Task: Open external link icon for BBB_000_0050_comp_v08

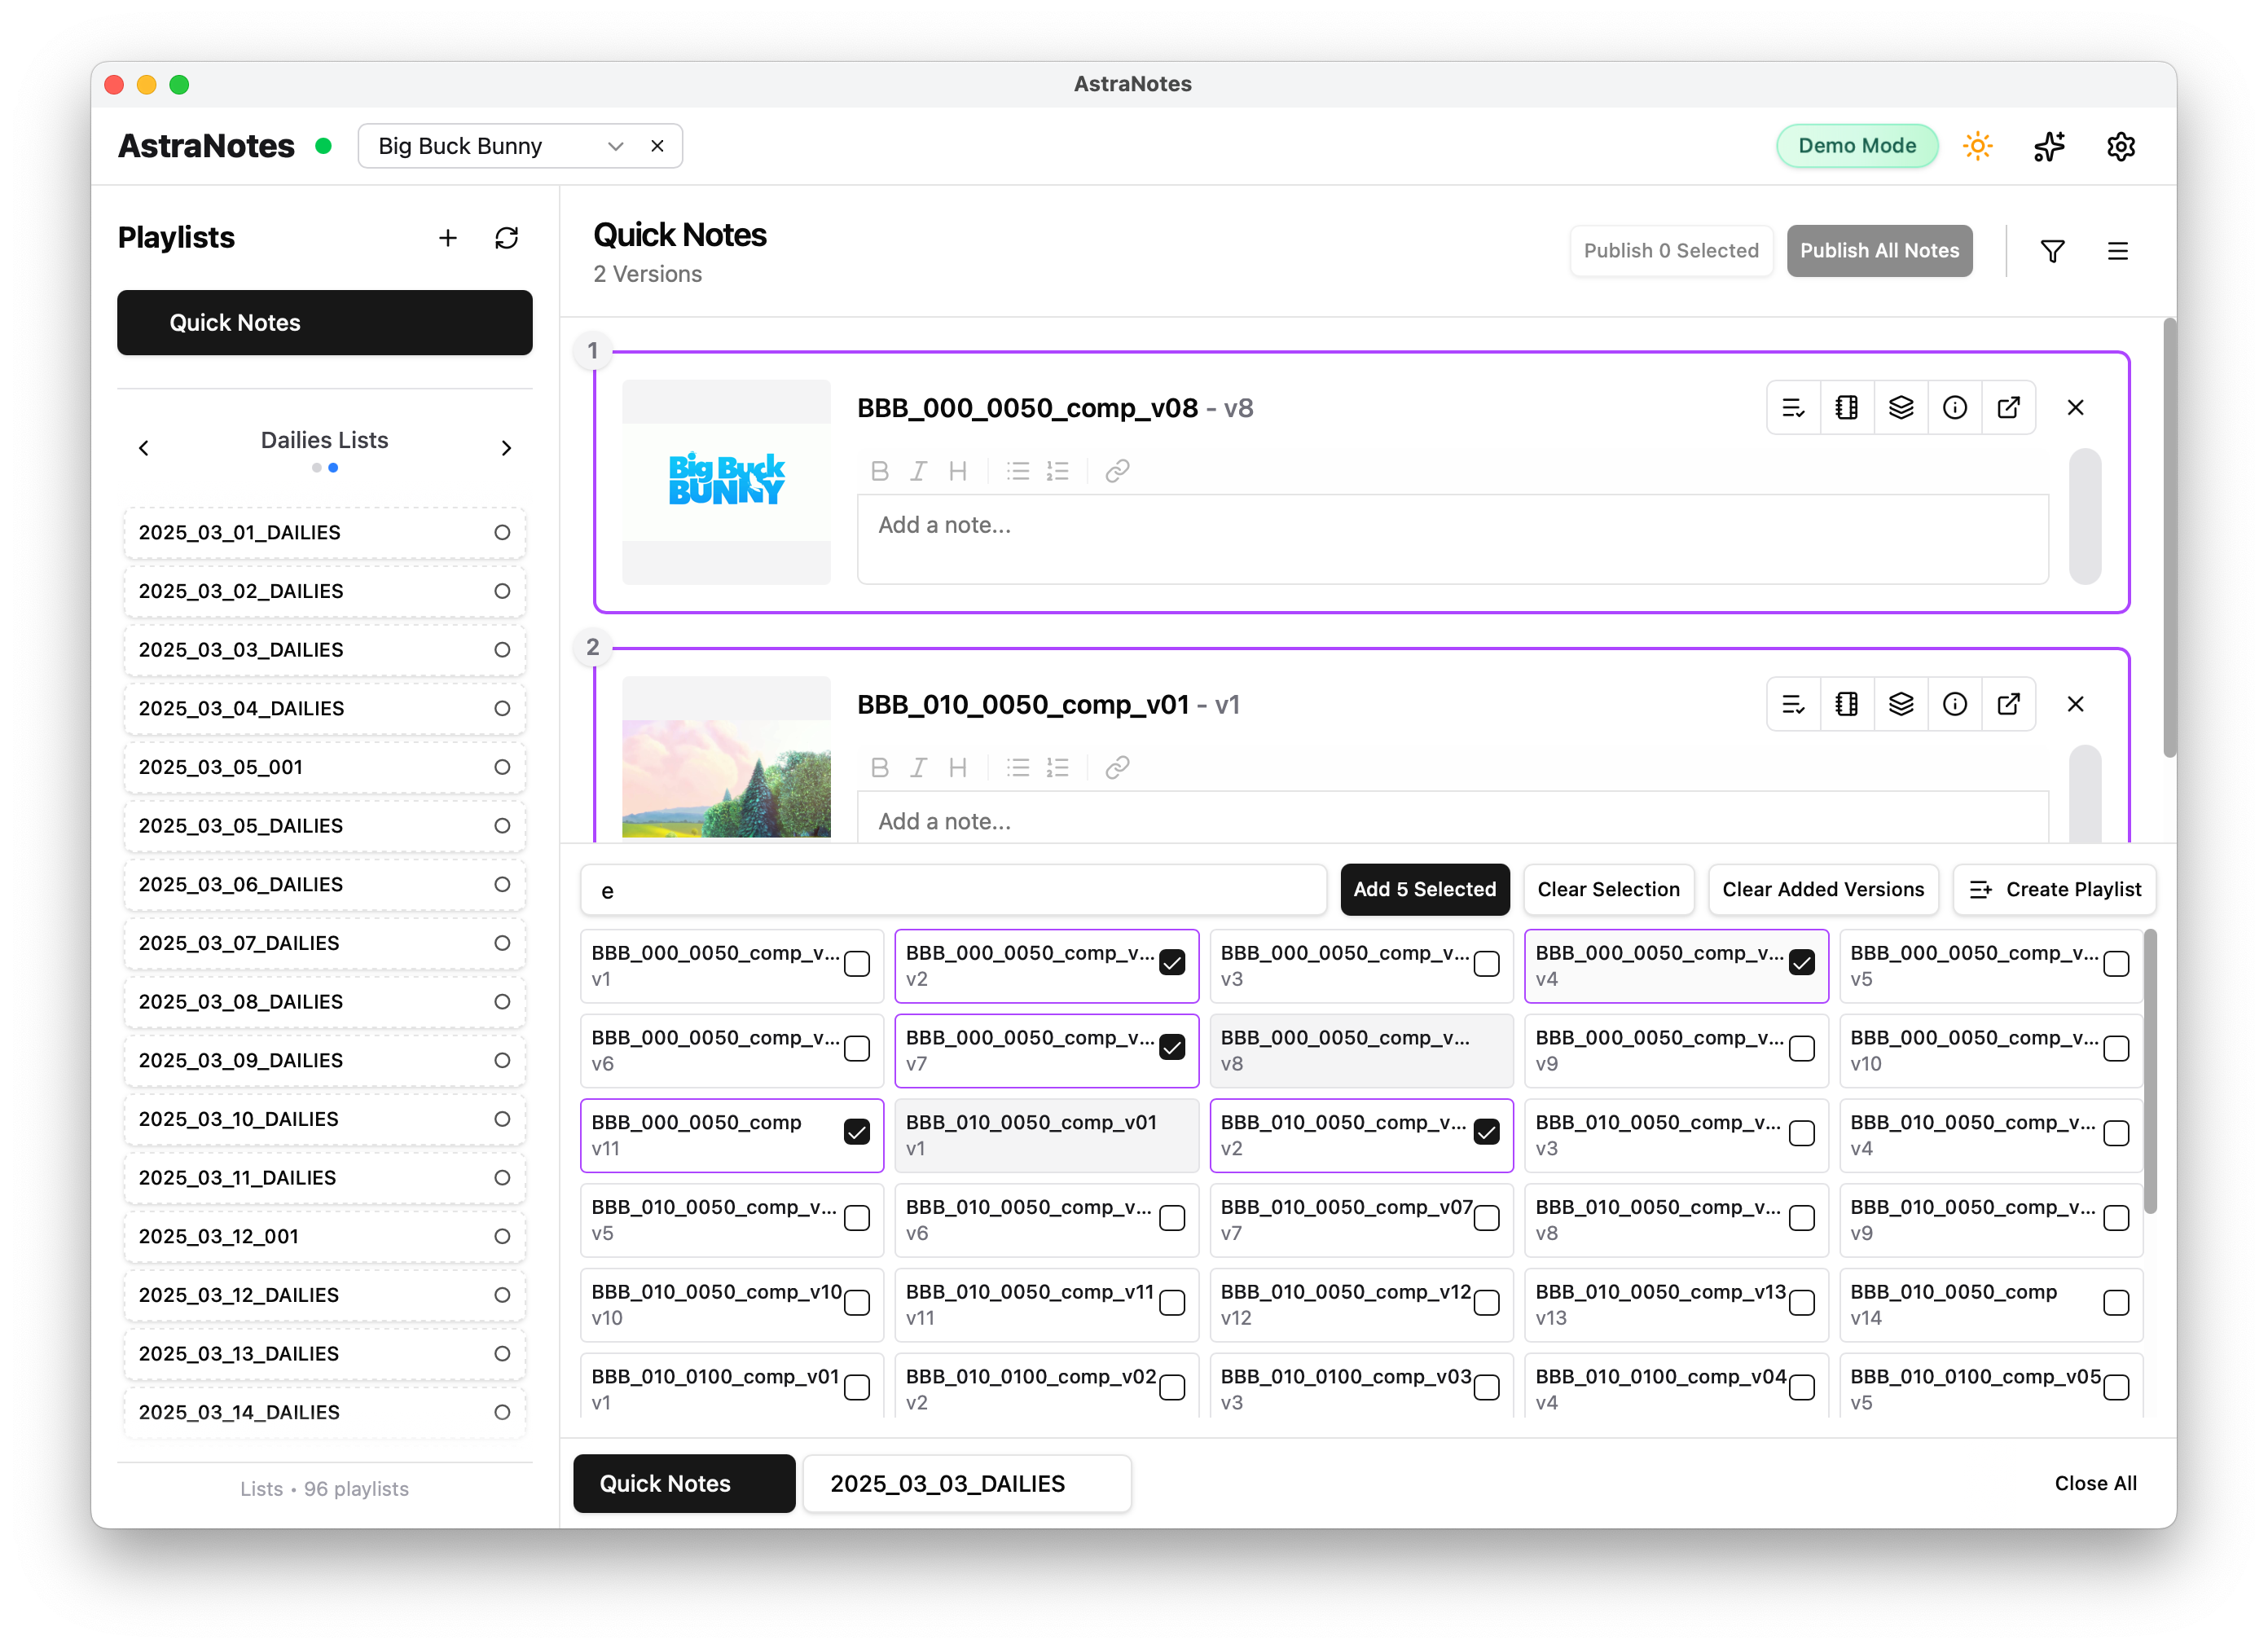Action: pos(2008,408)
